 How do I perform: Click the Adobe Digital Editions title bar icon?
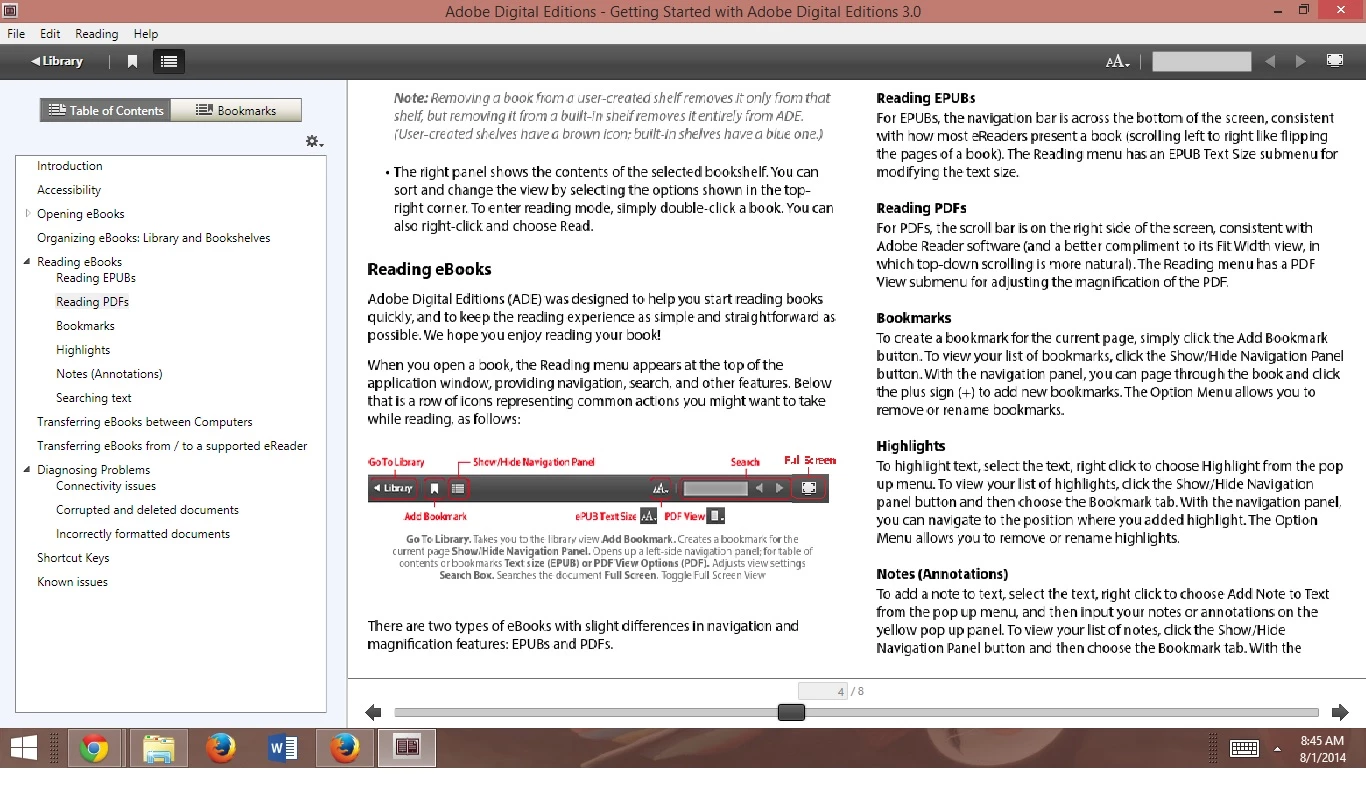click(x=10, y=11)
